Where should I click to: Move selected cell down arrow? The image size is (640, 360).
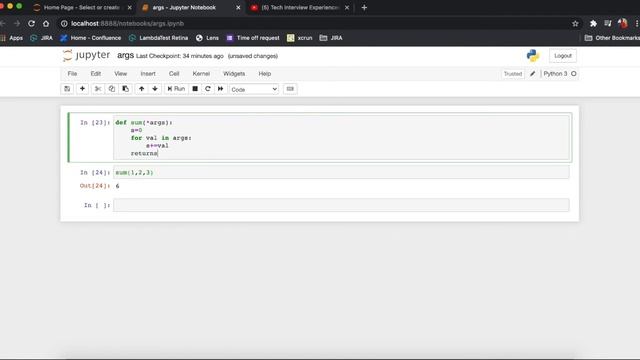[x=155, y=89]
